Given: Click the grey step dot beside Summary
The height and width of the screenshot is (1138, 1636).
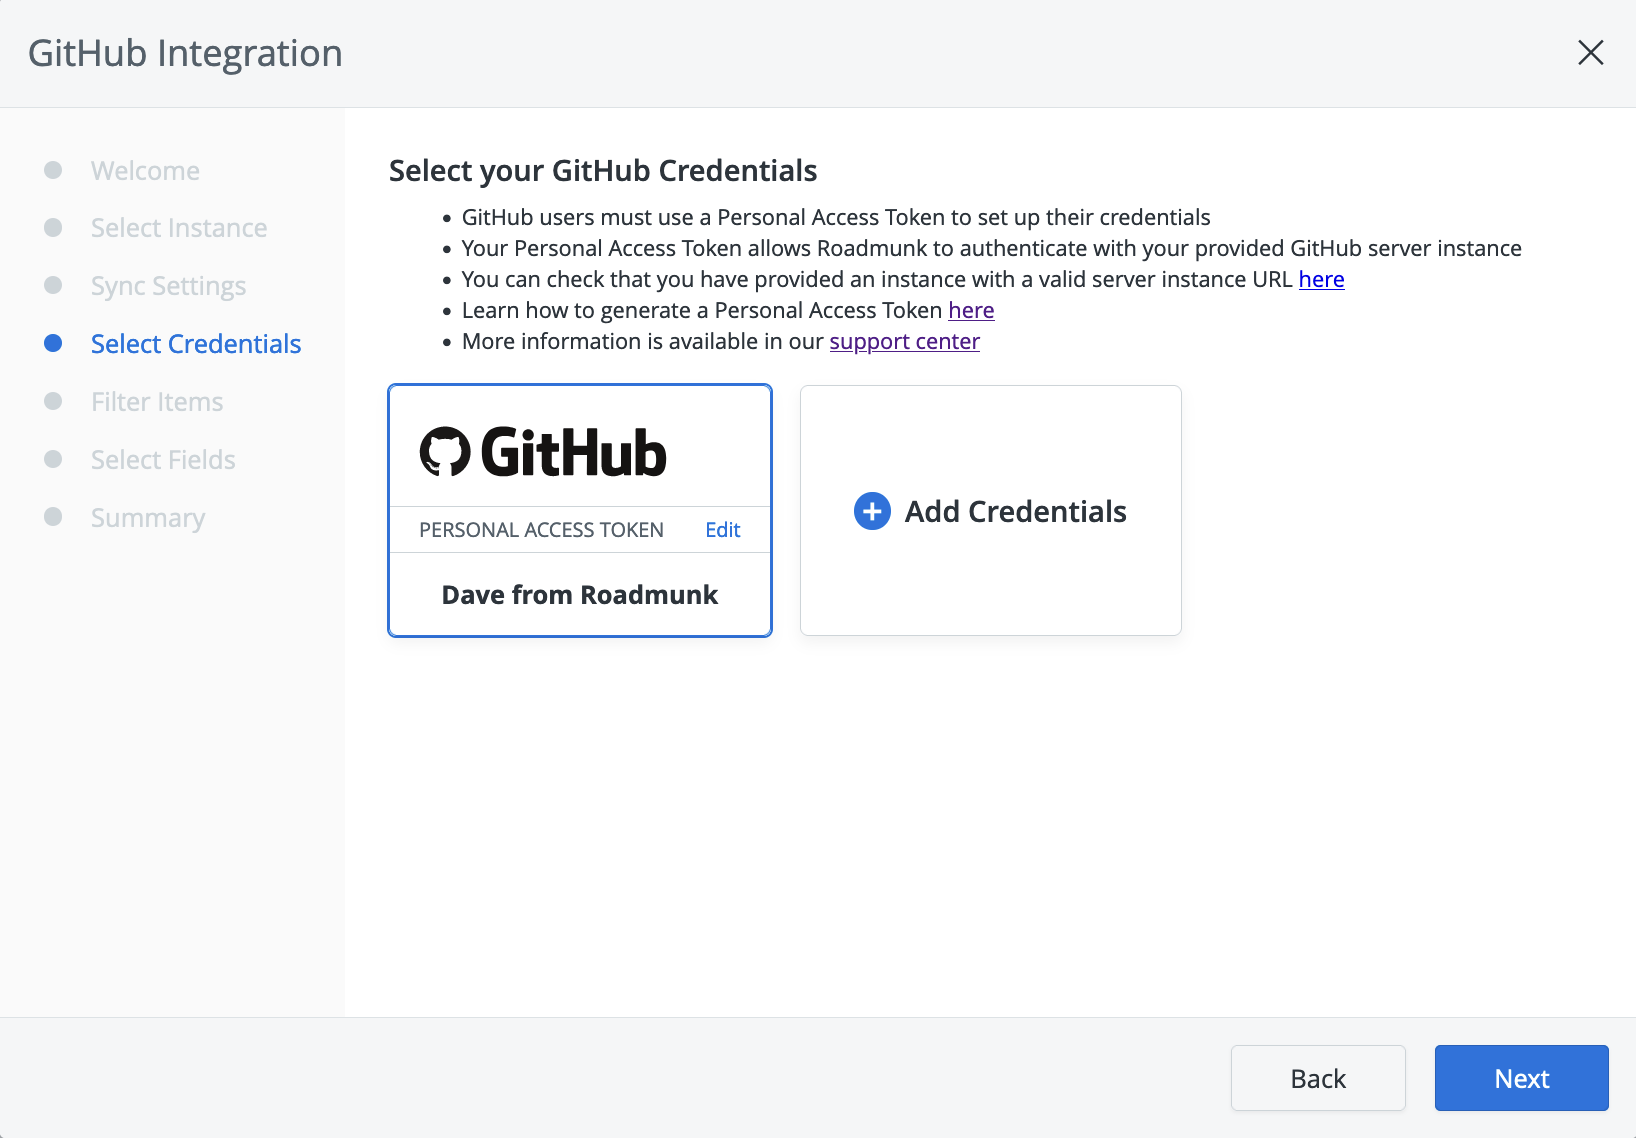Looking at the screenshot, I should 54,517.
